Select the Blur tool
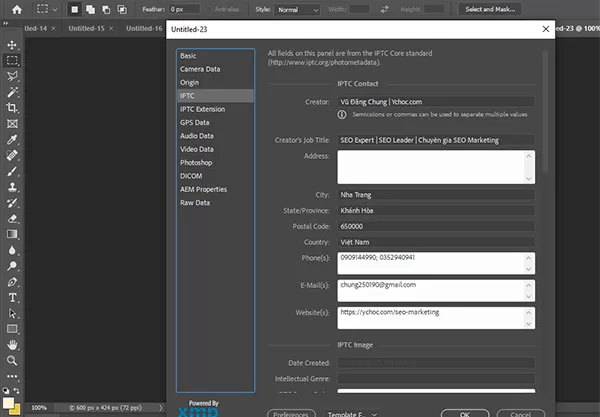The width and height of the screenshot is (600, 417). [x=12, y=250]
